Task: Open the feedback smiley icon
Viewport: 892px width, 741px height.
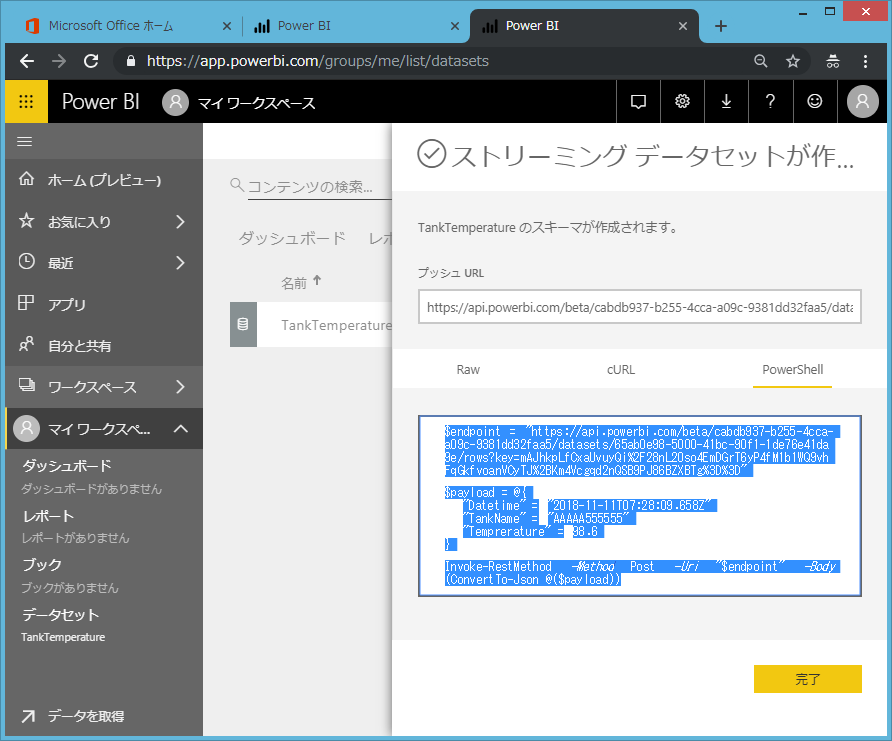Action: (x=815, y=101)
